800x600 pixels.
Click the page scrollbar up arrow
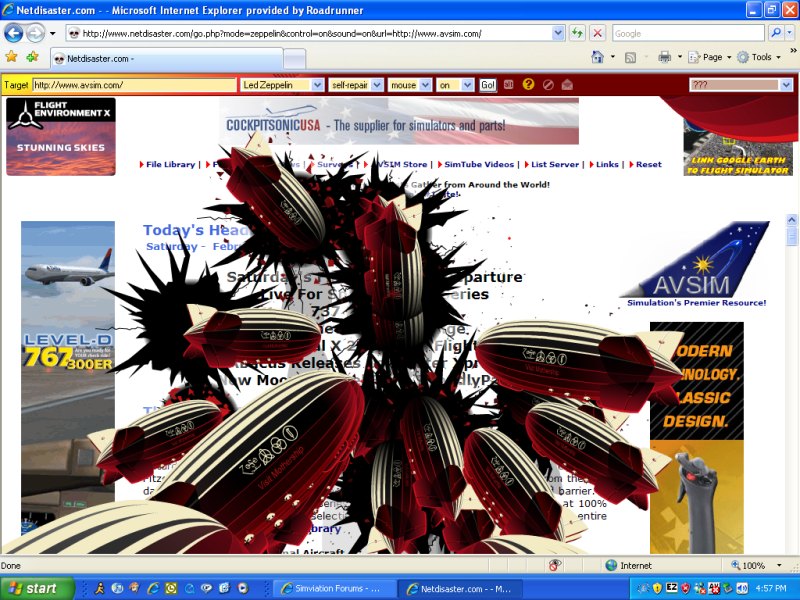(792, 220)
